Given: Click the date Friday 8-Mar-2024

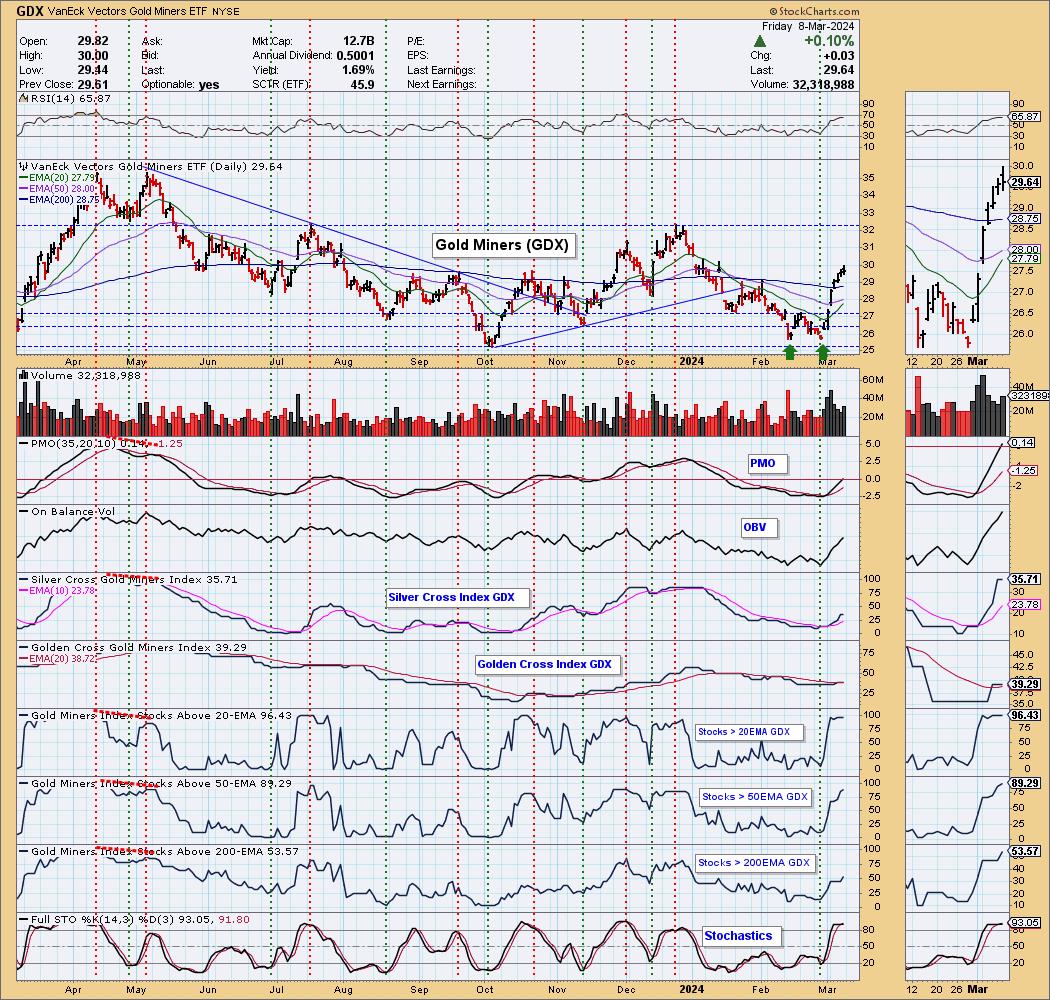Looking at the screenshot, I should (808, 26).
